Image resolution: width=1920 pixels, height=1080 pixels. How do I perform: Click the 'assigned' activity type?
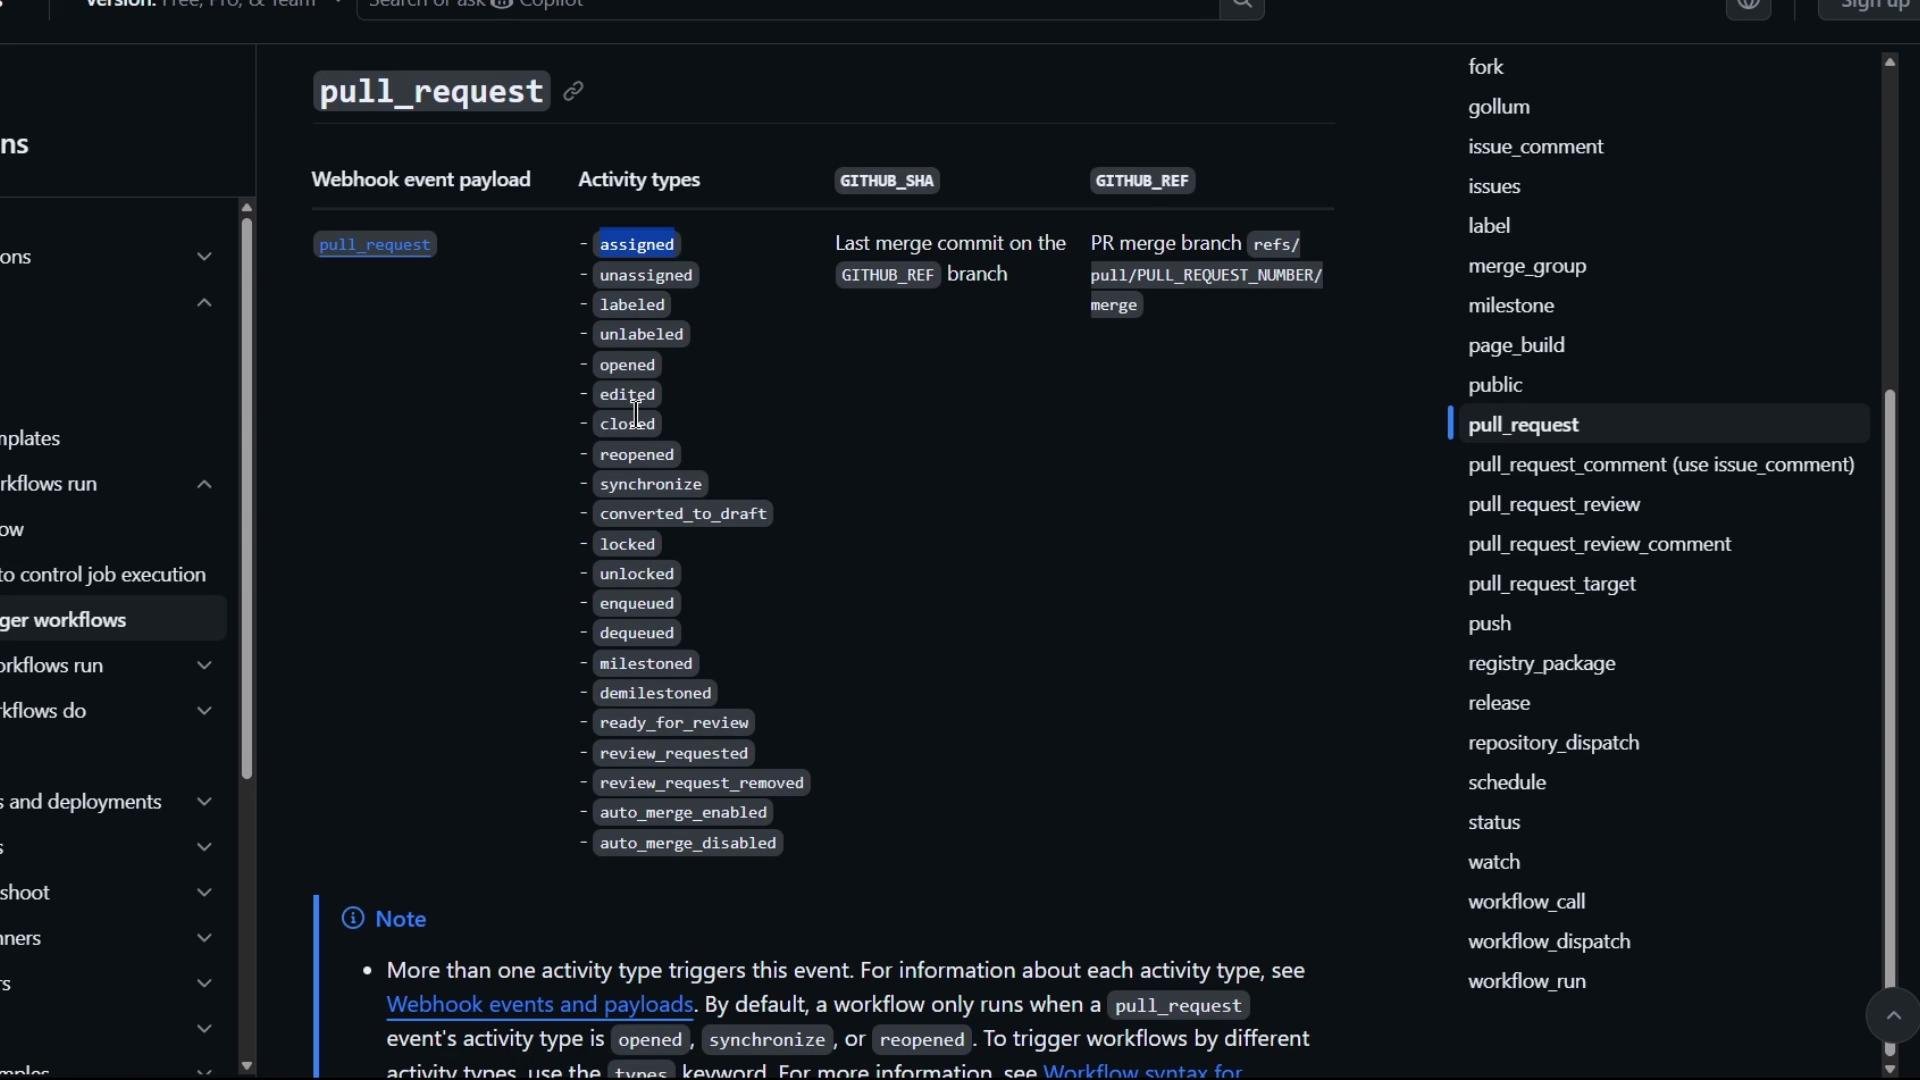pos(637,245)
